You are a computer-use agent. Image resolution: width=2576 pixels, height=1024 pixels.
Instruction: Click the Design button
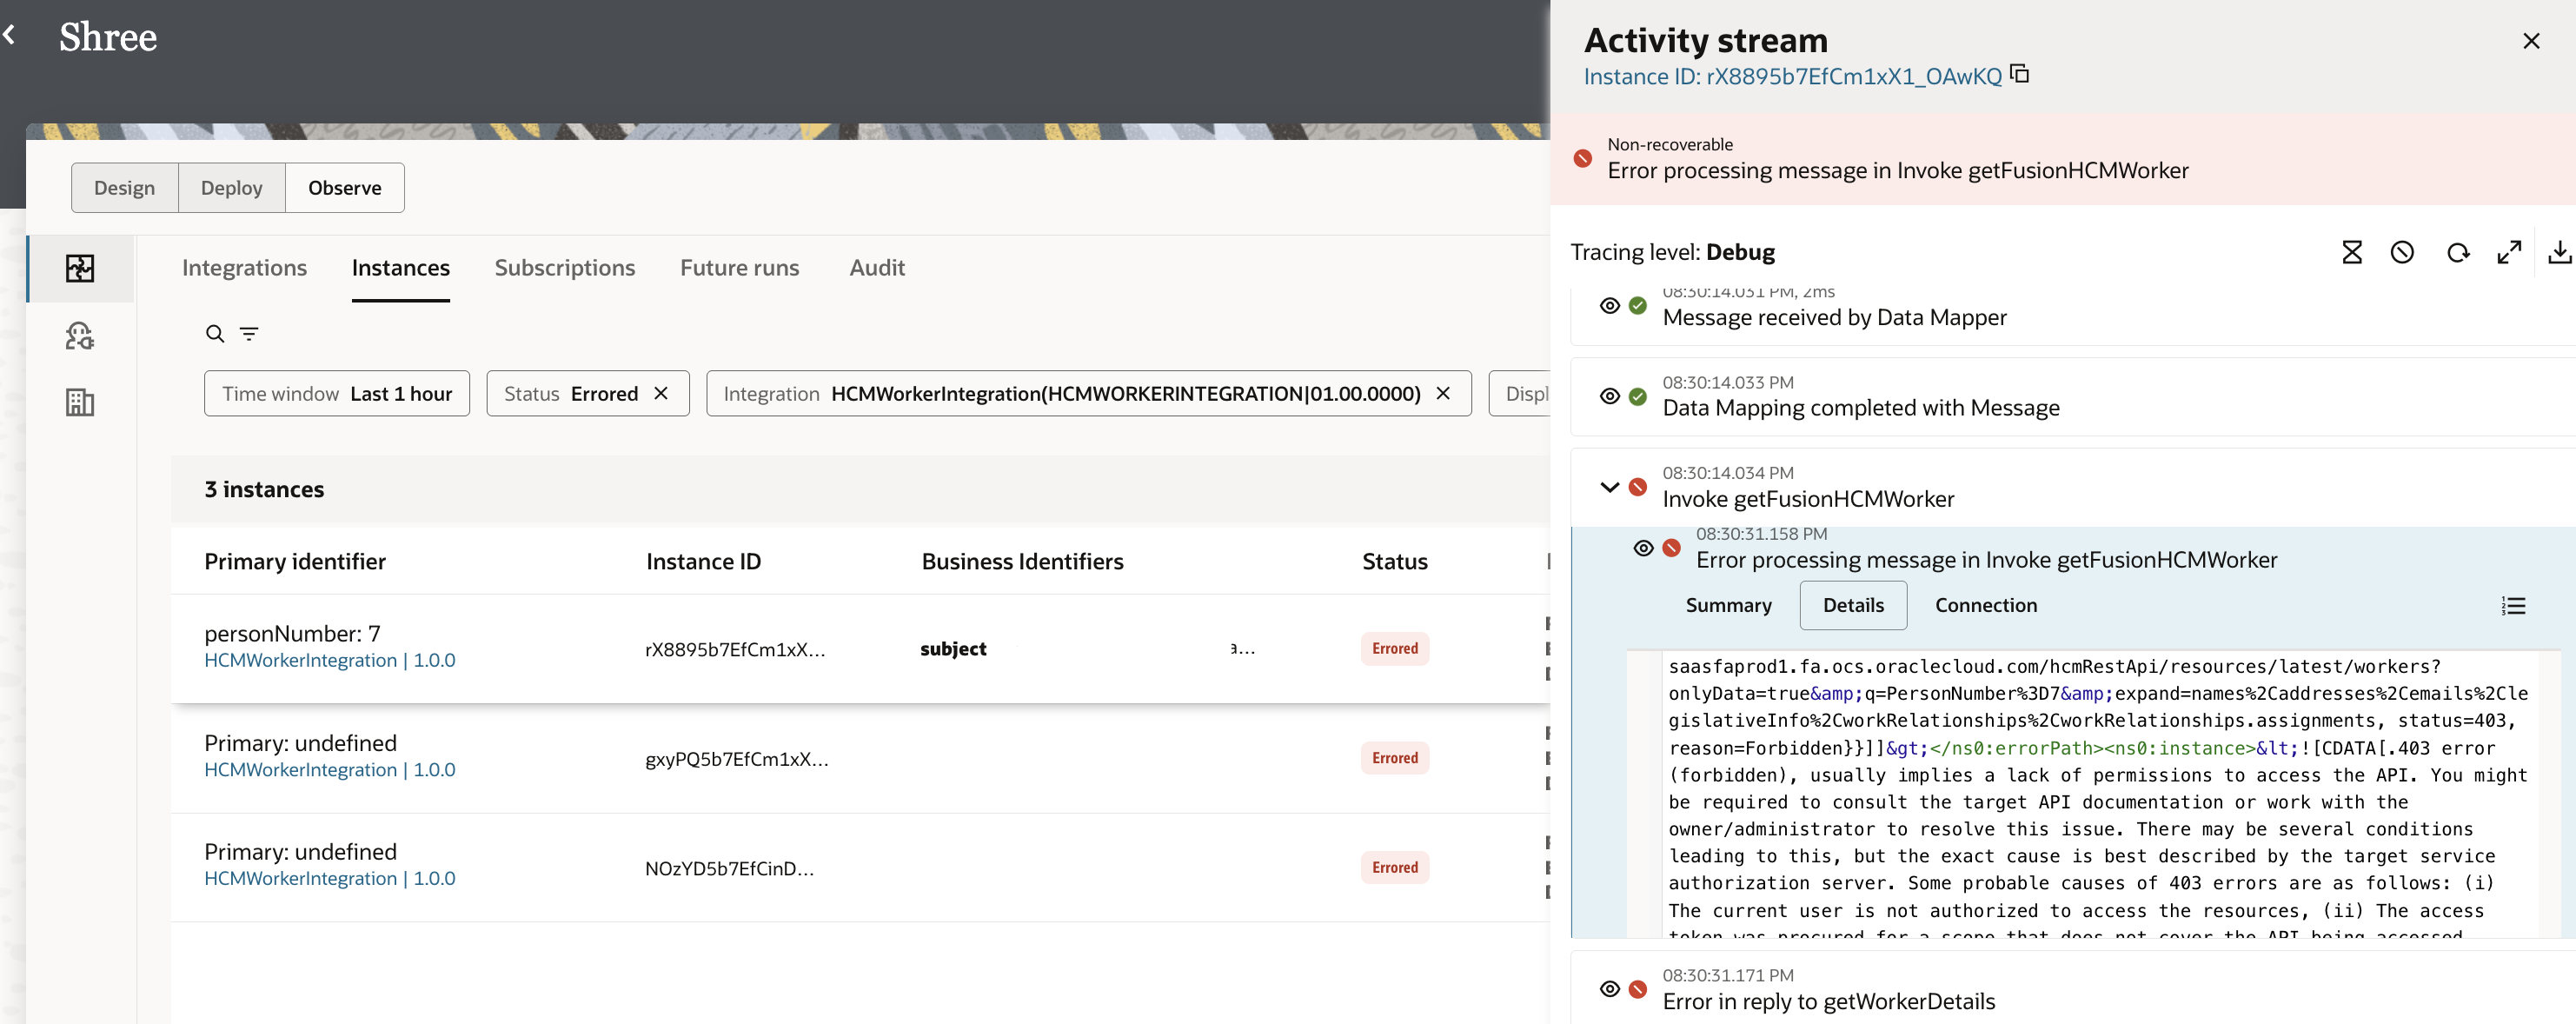[x=124, y=188]
